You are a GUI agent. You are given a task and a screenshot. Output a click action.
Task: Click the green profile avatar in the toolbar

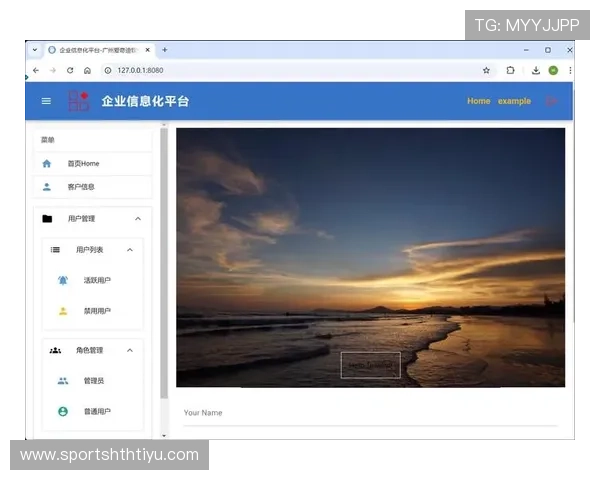click(553, 70)
